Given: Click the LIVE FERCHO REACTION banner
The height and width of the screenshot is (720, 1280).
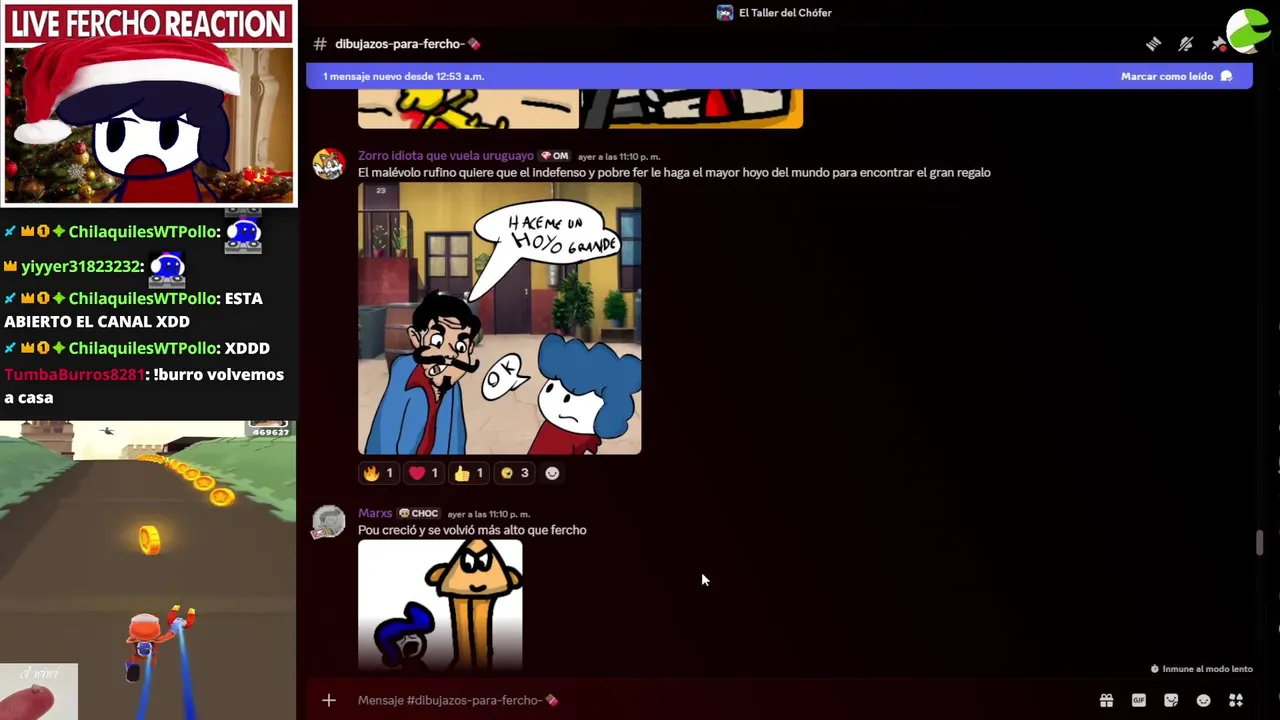Looking at the screenshot, I should coord(149,24).
